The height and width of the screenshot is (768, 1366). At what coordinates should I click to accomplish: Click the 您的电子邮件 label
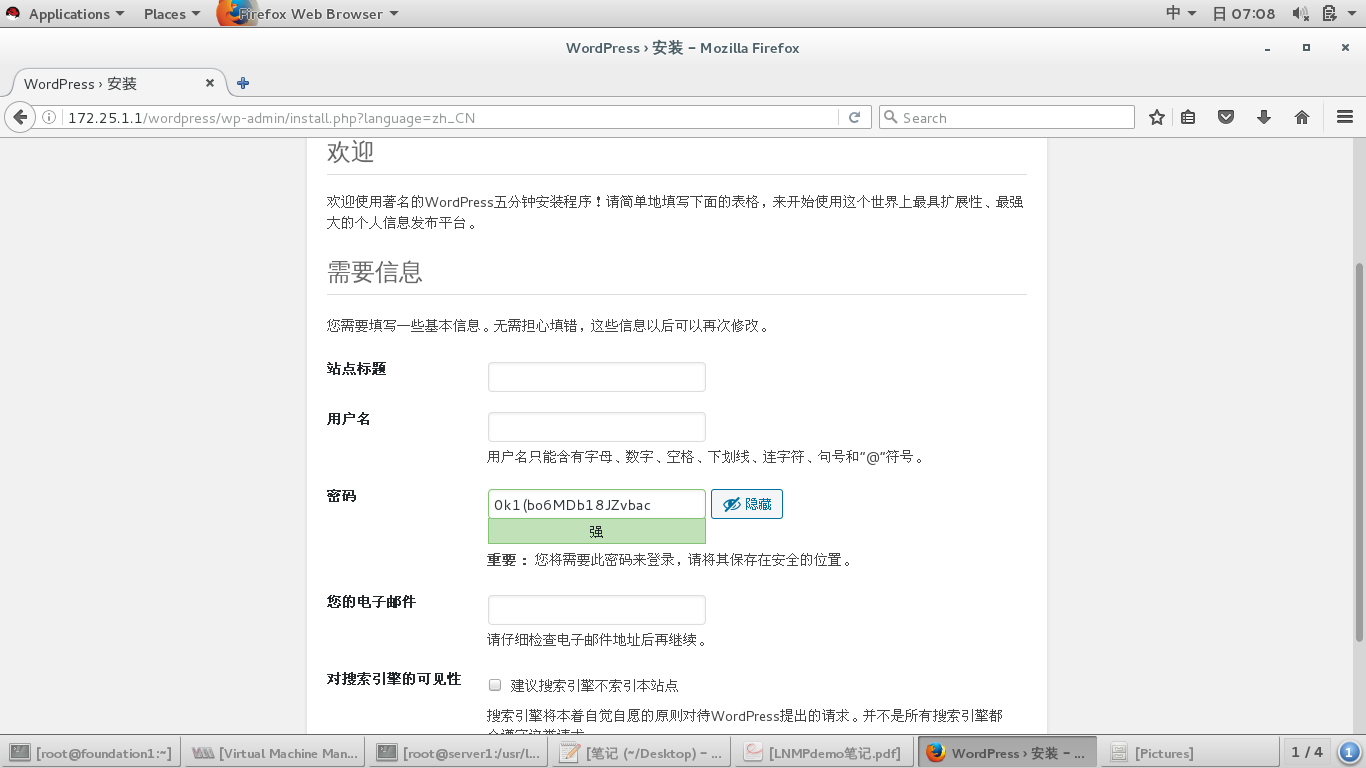(x=371, y=602)
